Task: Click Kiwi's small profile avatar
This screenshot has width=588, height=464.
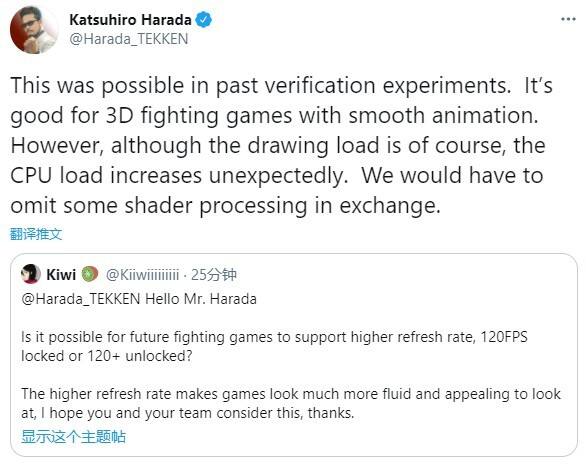Action: pos(31,274)
